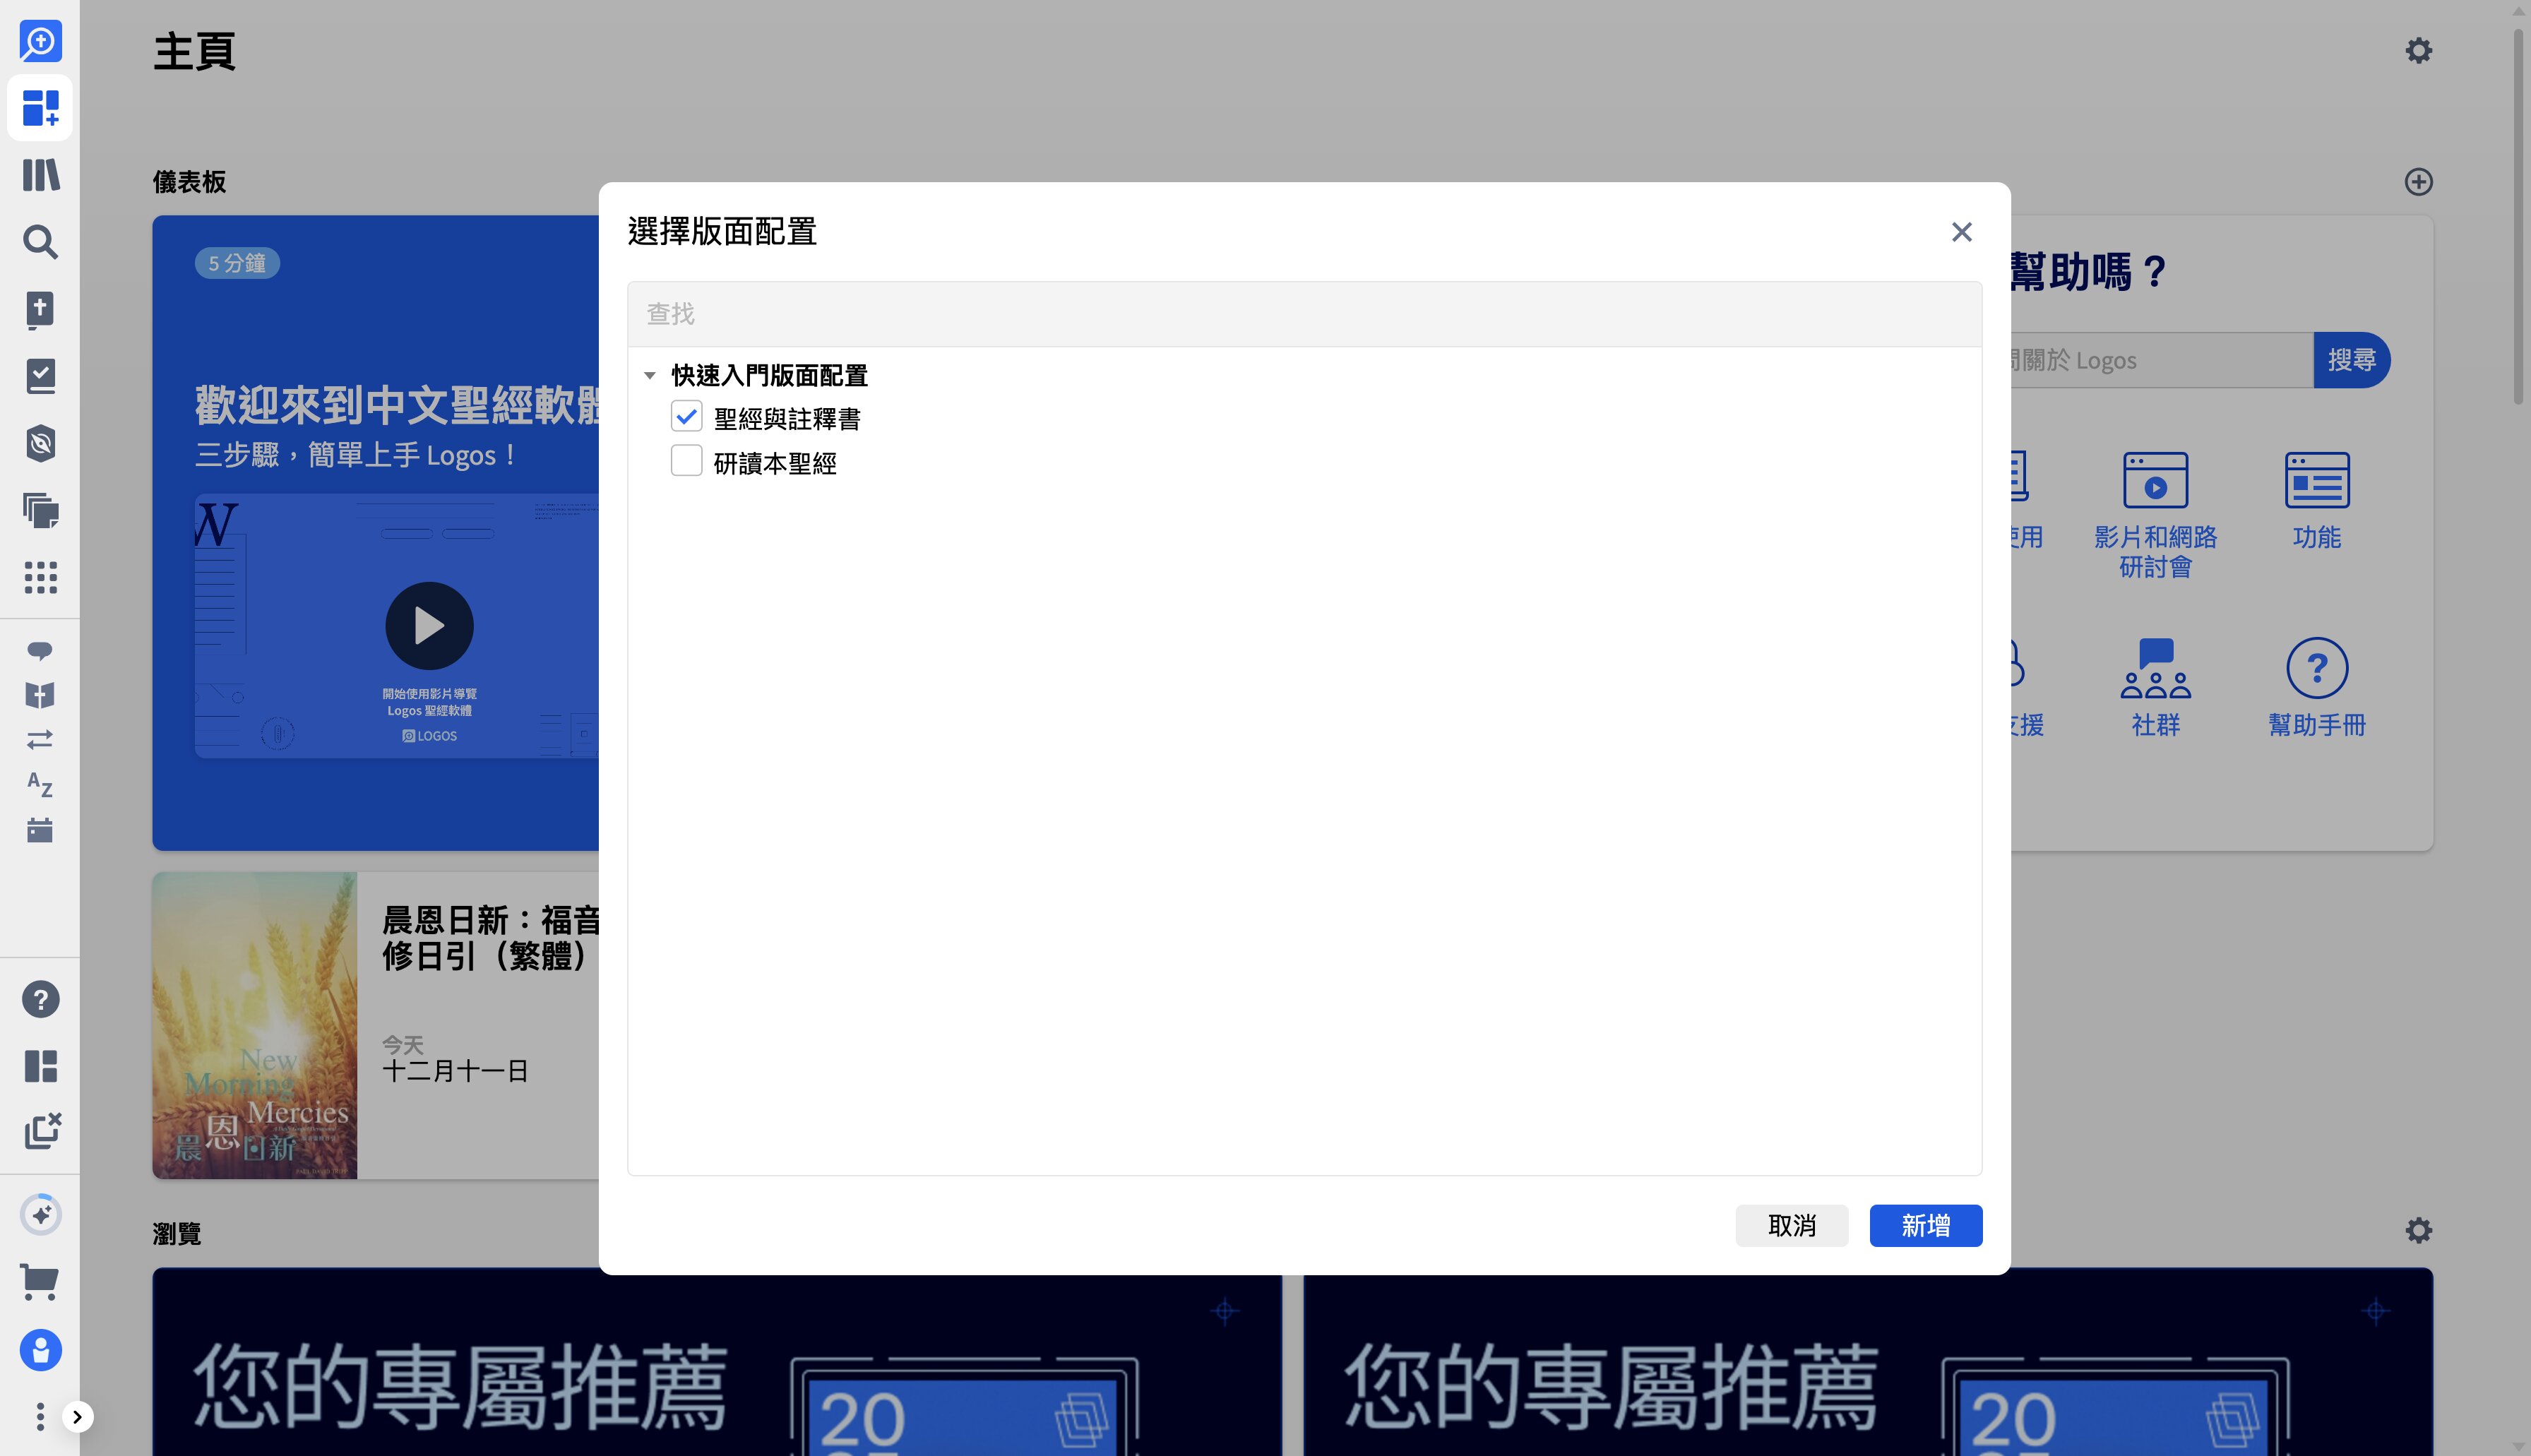Image resolution: width=2531 pixels, height=1456 pixels.
Task: Collapse the 快速入門版面配置 group
Action: [650, 376]
